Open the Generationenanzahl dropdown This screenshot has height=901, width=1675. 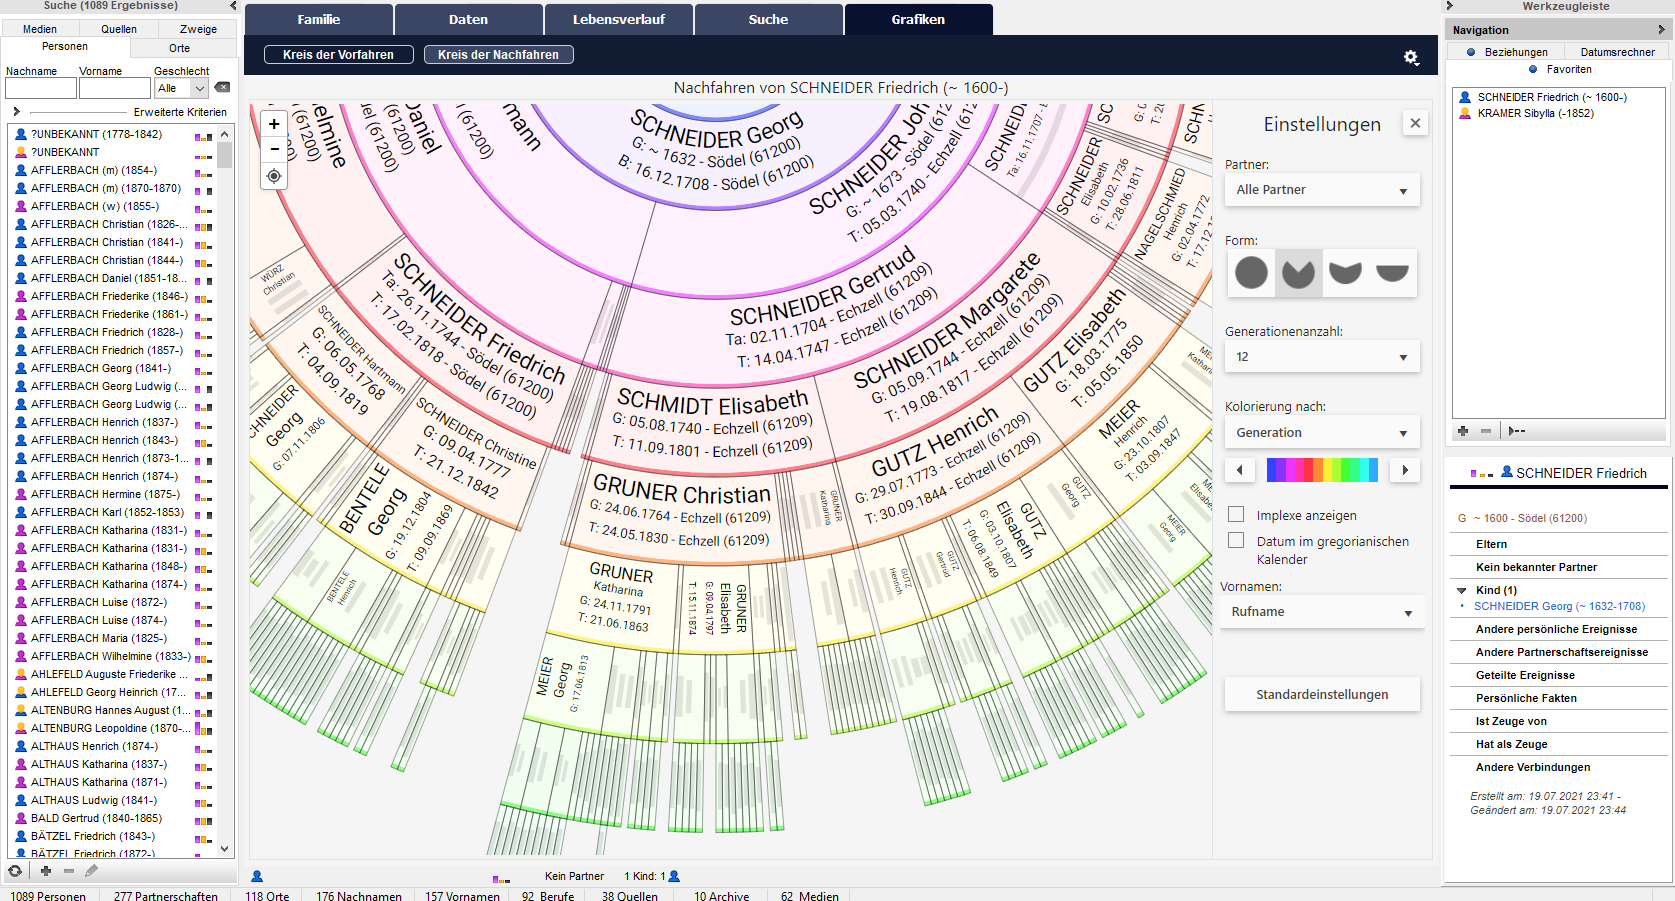(x=1321, y=357)
